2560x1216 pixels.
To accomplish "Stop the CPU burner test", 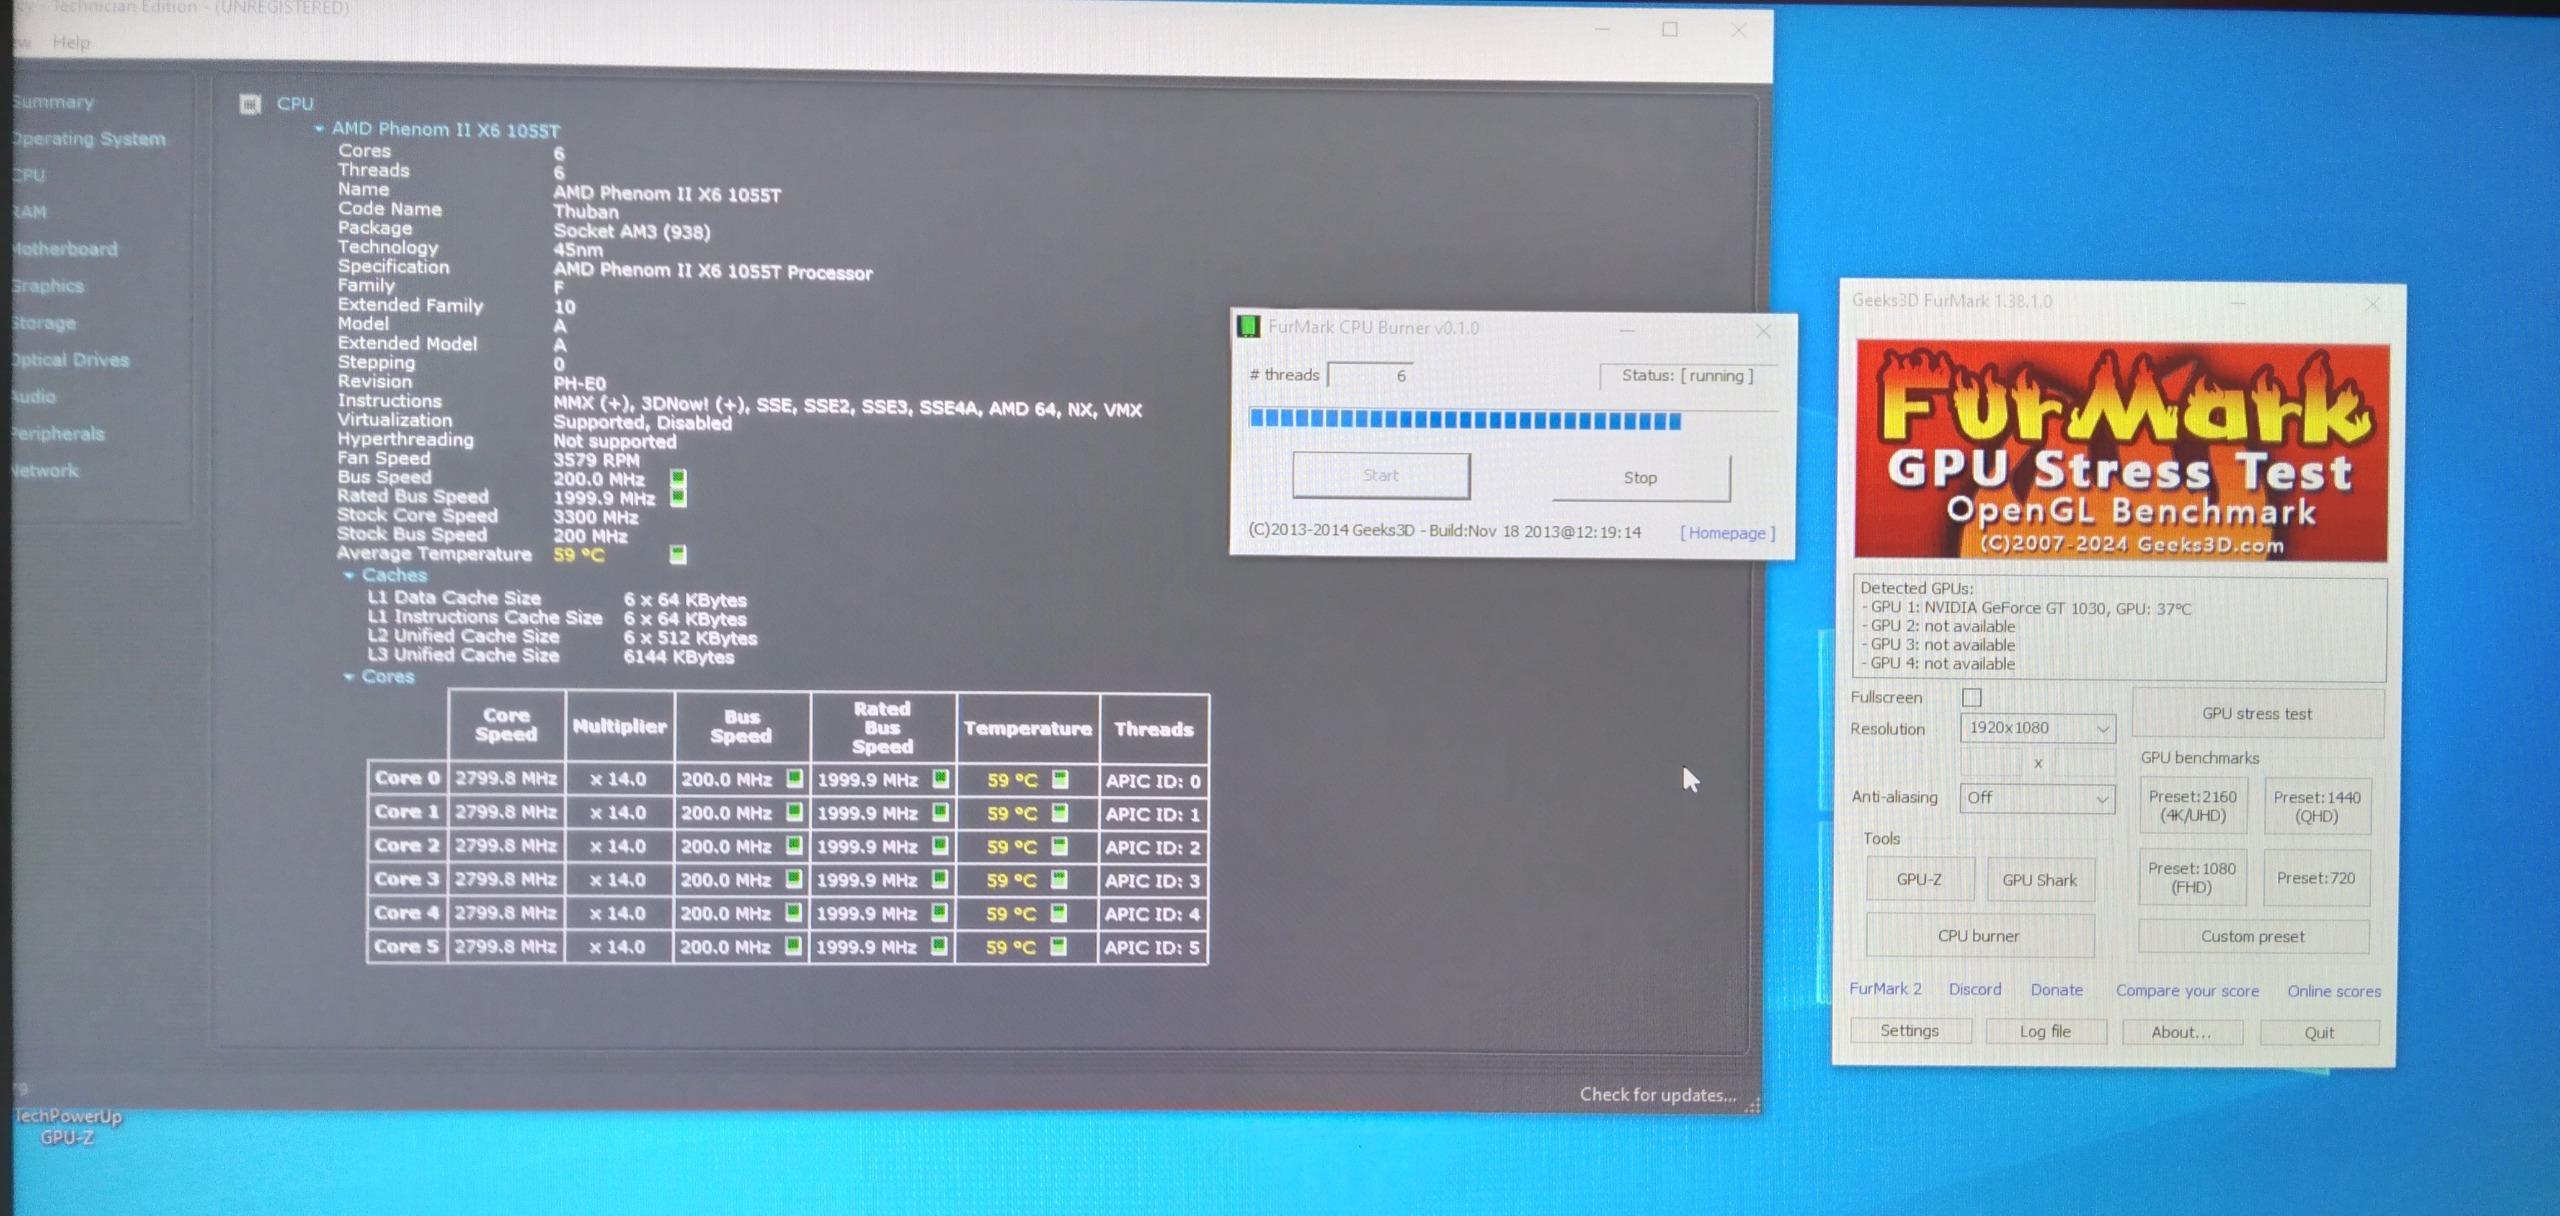I will (1640, 478).
